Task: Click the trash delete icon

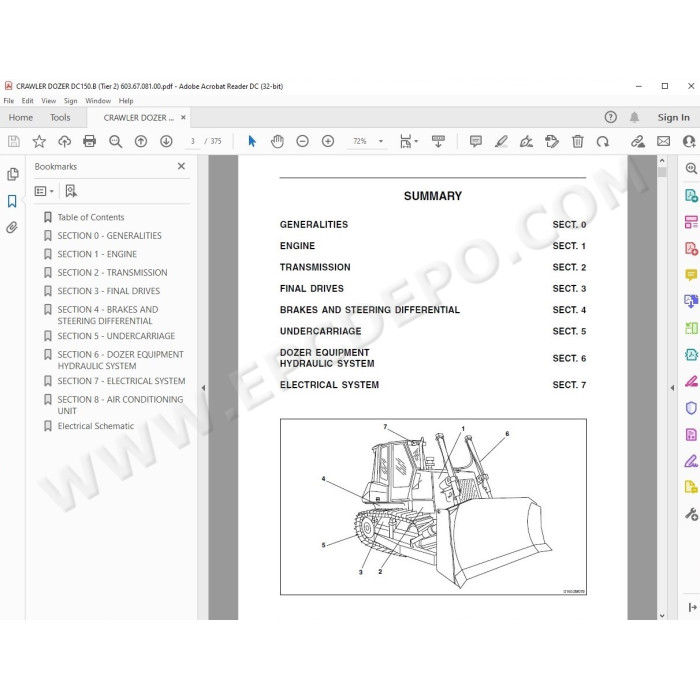Action: 578,142
